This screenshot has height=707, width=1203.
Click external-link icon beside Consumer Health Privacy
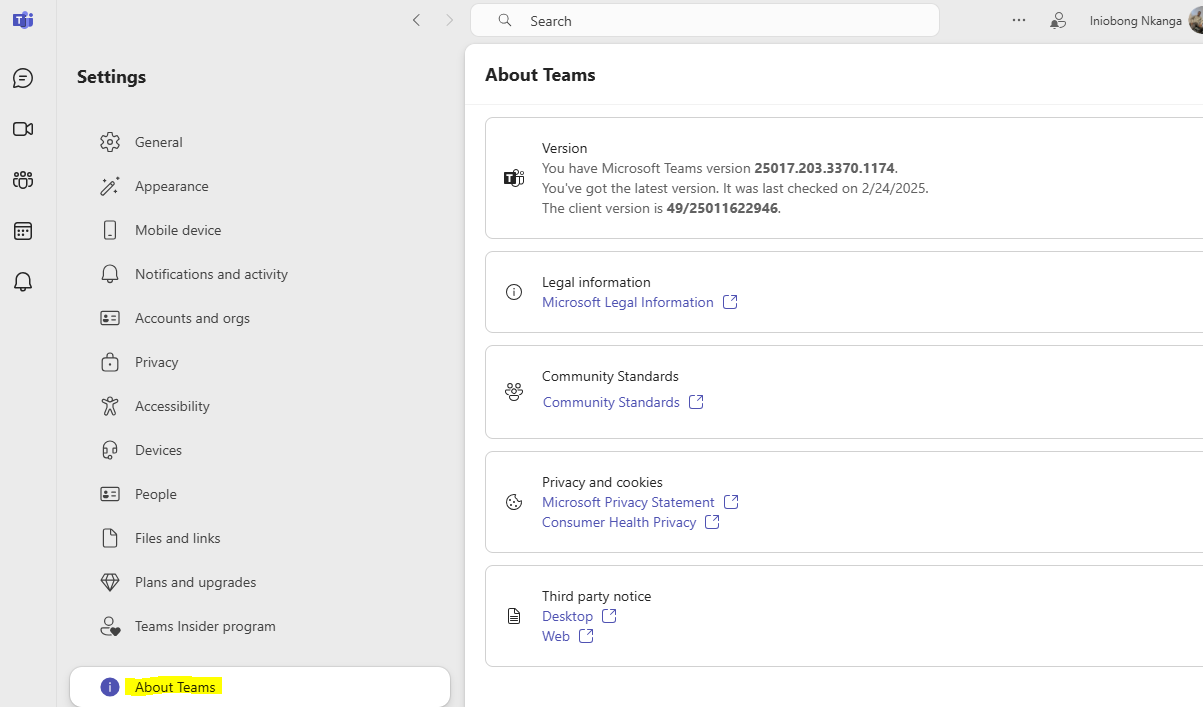(x=712, y=522)
